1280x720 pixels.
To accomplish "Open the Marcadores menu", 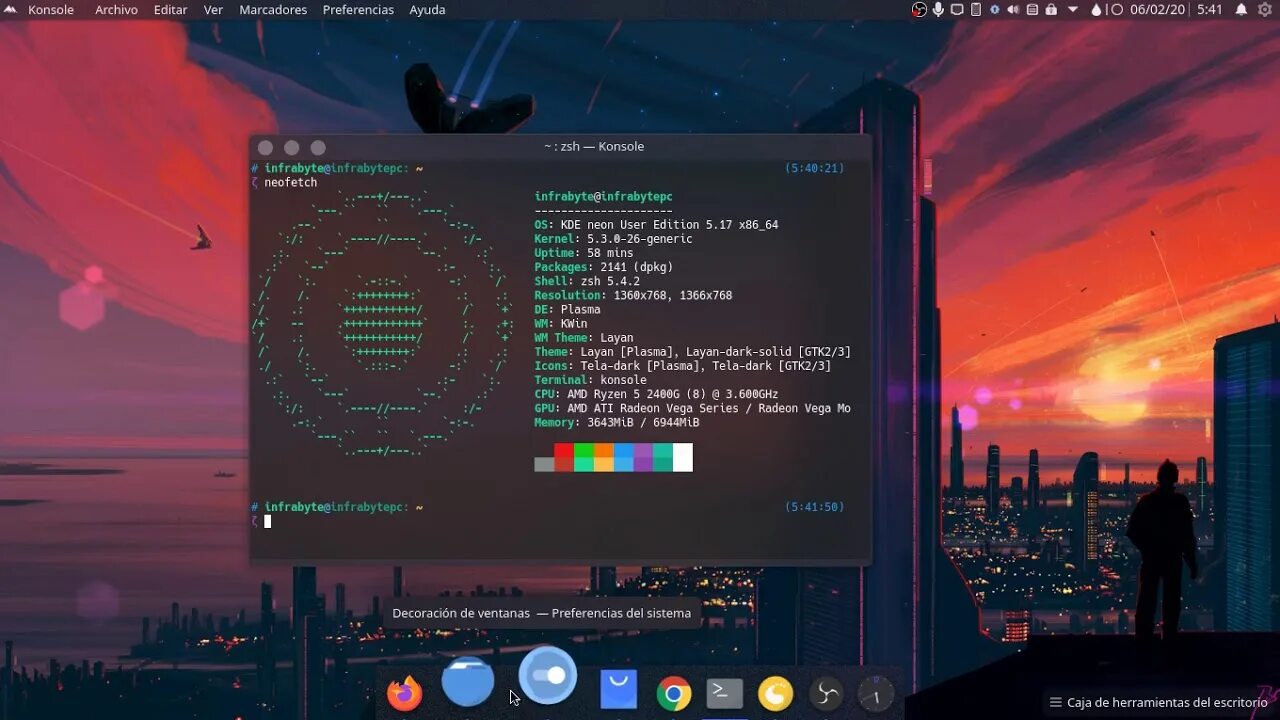I will [x=273, y=10].
